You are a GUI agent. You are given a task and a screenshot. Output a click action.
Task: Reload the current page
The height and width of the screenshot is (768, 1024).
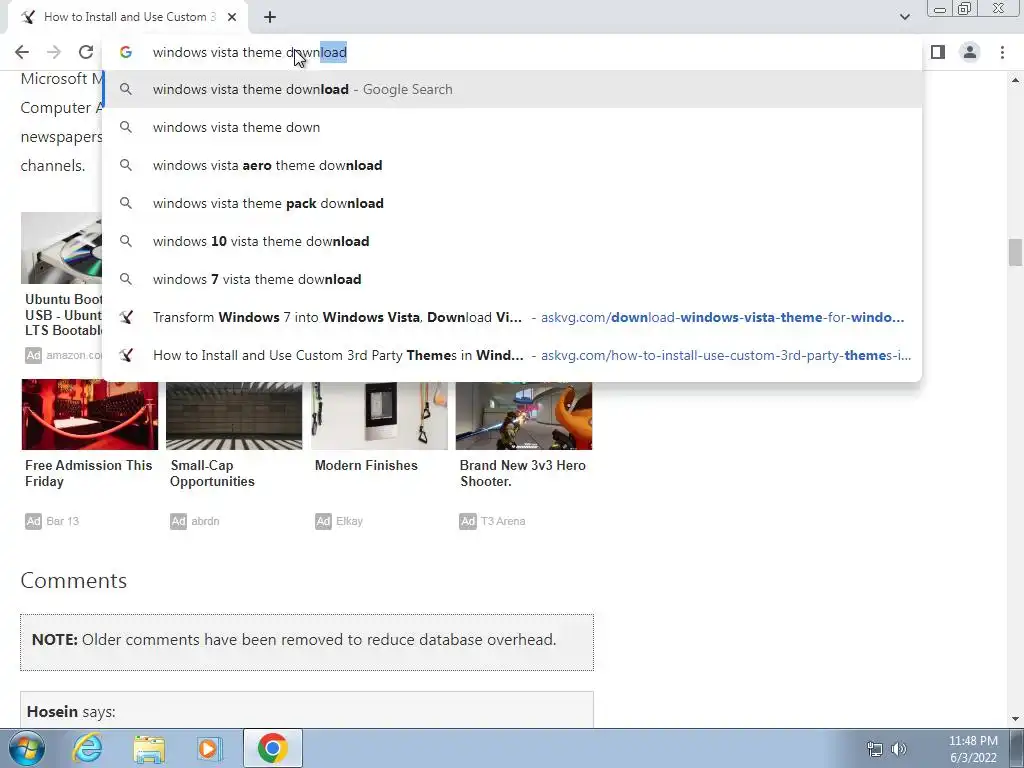click(86, 52)
